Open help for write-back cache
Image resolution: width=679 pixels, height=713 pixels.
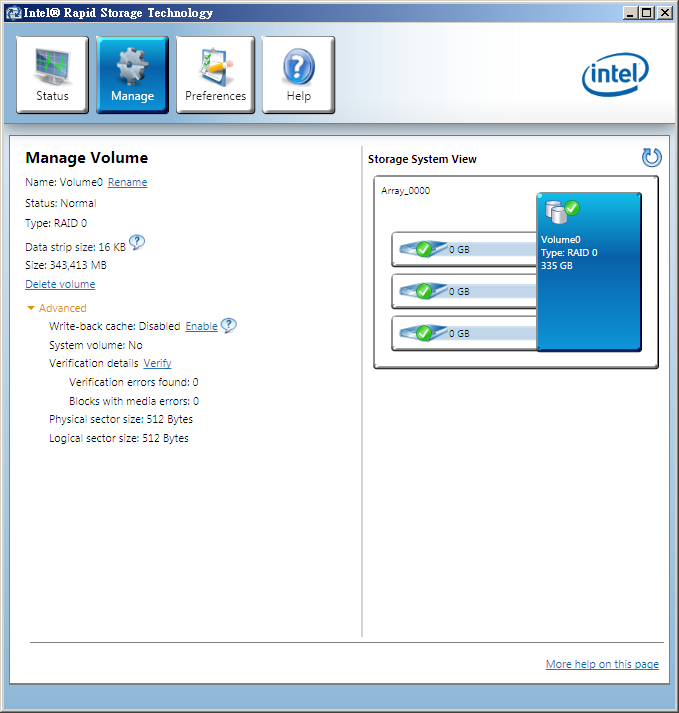228,326
